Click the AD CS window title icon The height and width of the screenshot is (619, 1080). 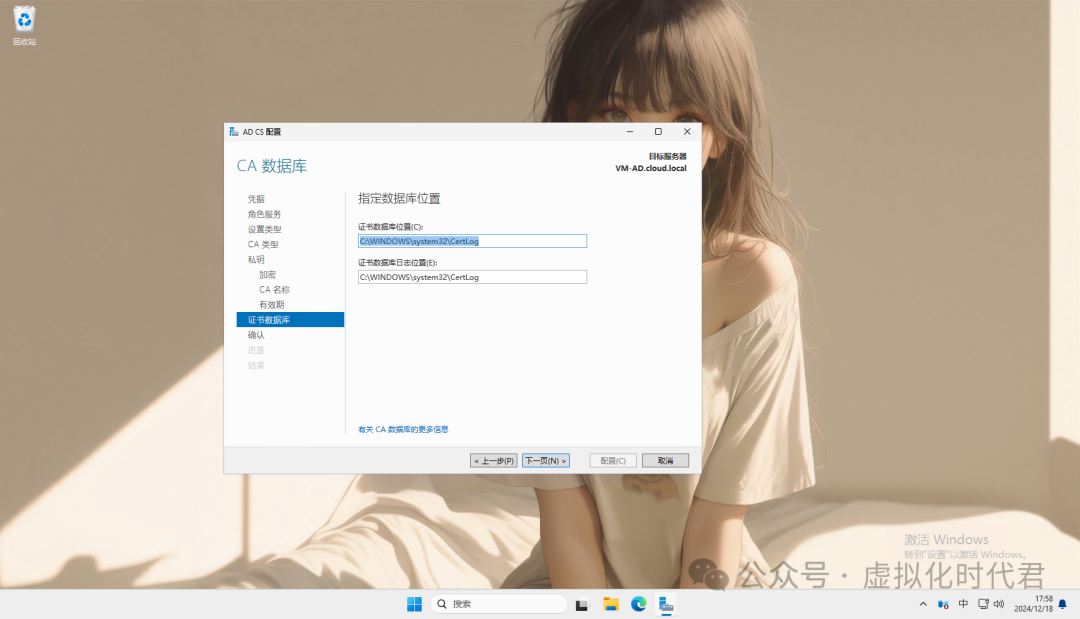234,132
